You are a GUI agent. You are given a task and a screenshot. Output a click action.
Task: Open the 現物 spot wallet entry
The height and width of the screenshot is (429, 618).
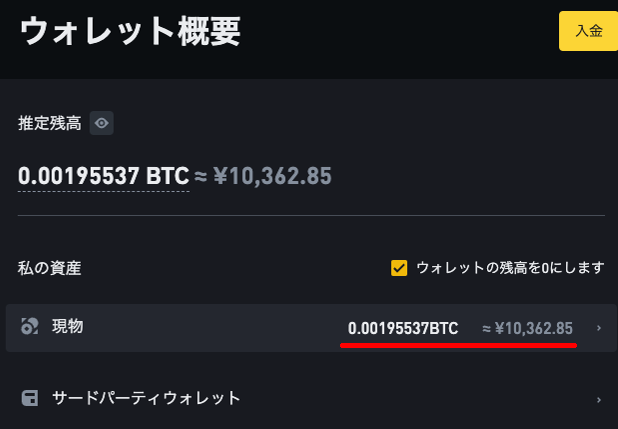[x=67, y=326]
